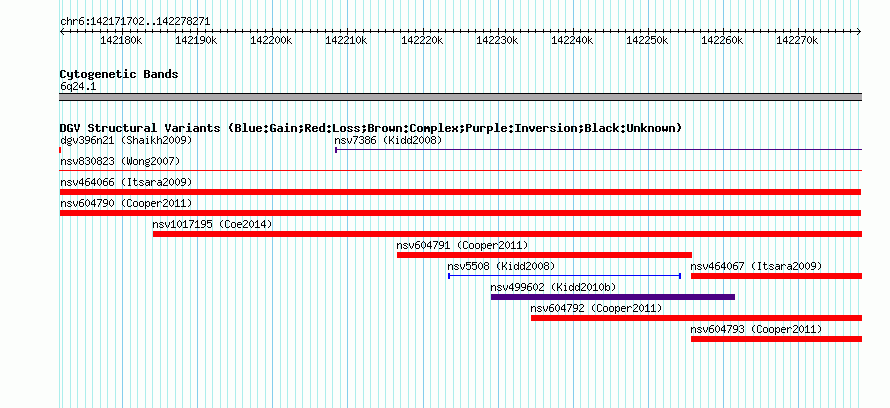Click the 6q24.1 band label
The width and height of the screenshot is (890, 408).
(x=78, y=86)
